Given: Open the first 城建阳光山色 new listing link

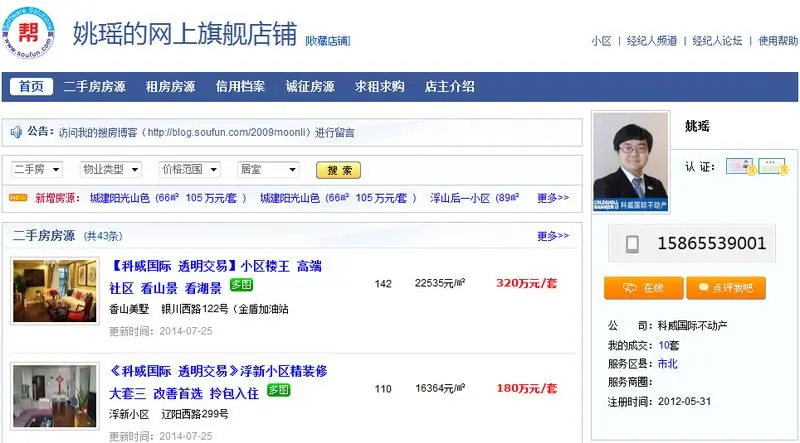Looking at the screenshot, I should coord(168,198).
